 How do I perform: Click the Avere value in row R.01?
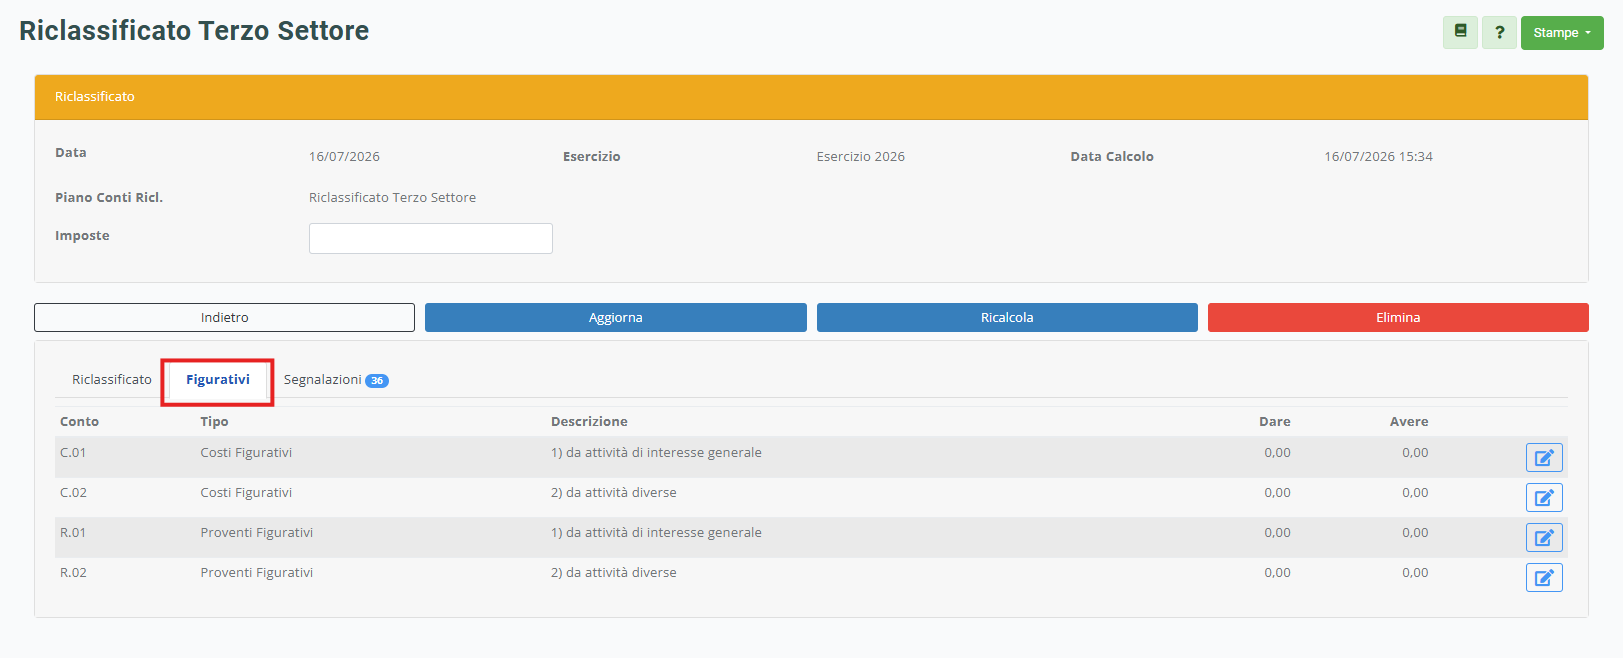click(x=1415, y=533)
